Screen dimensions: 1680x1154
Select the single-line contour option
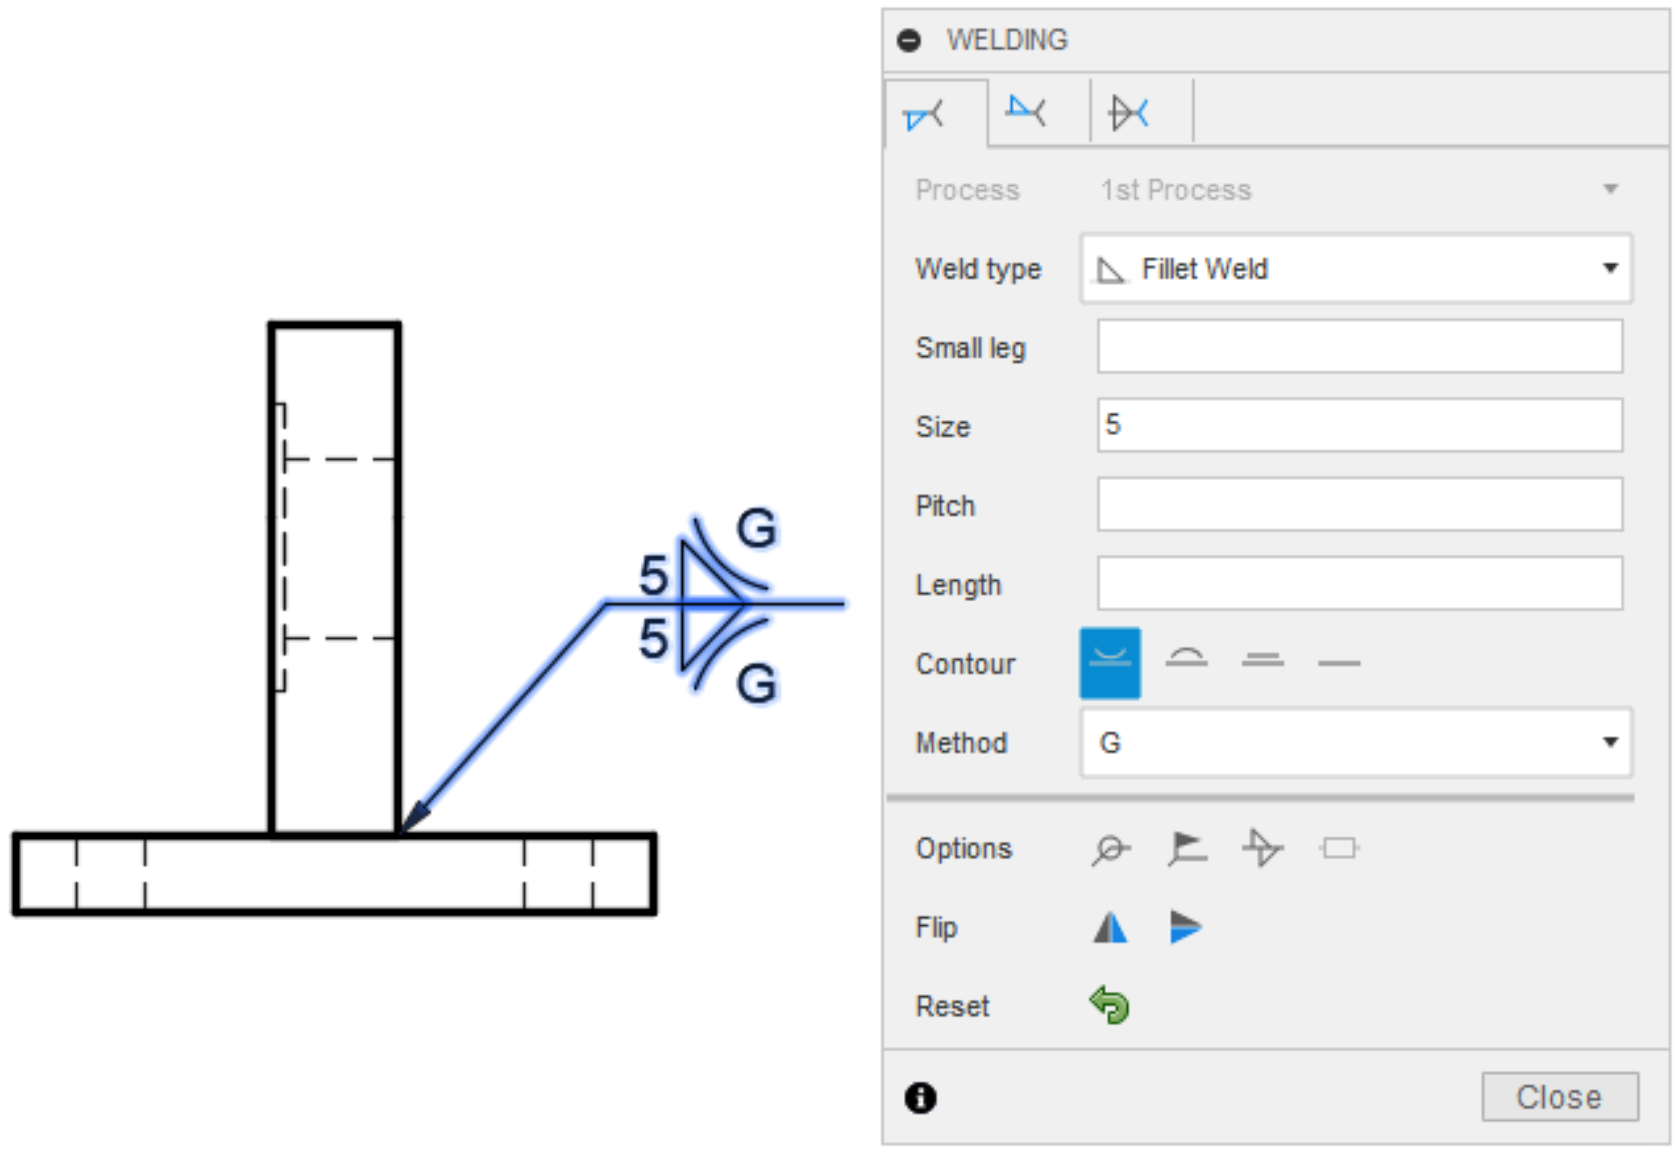coord(1339,662)
